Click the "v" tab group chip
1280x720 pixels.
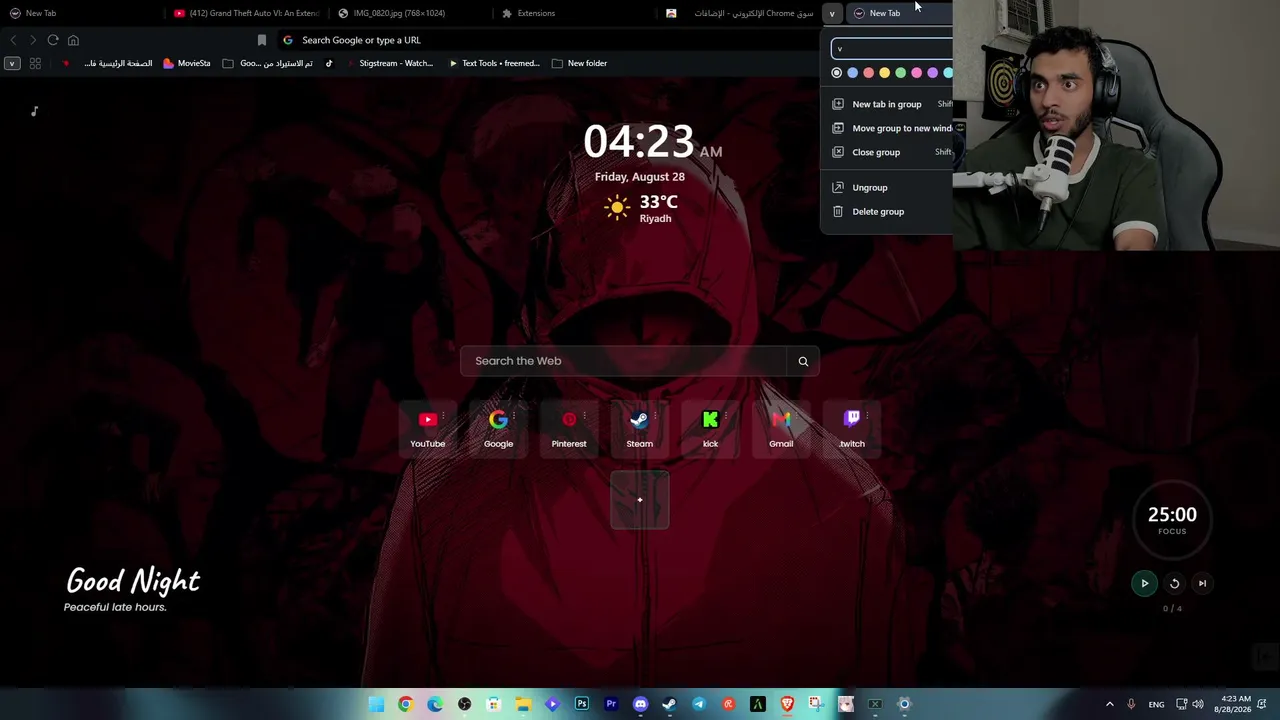point(832,13)
